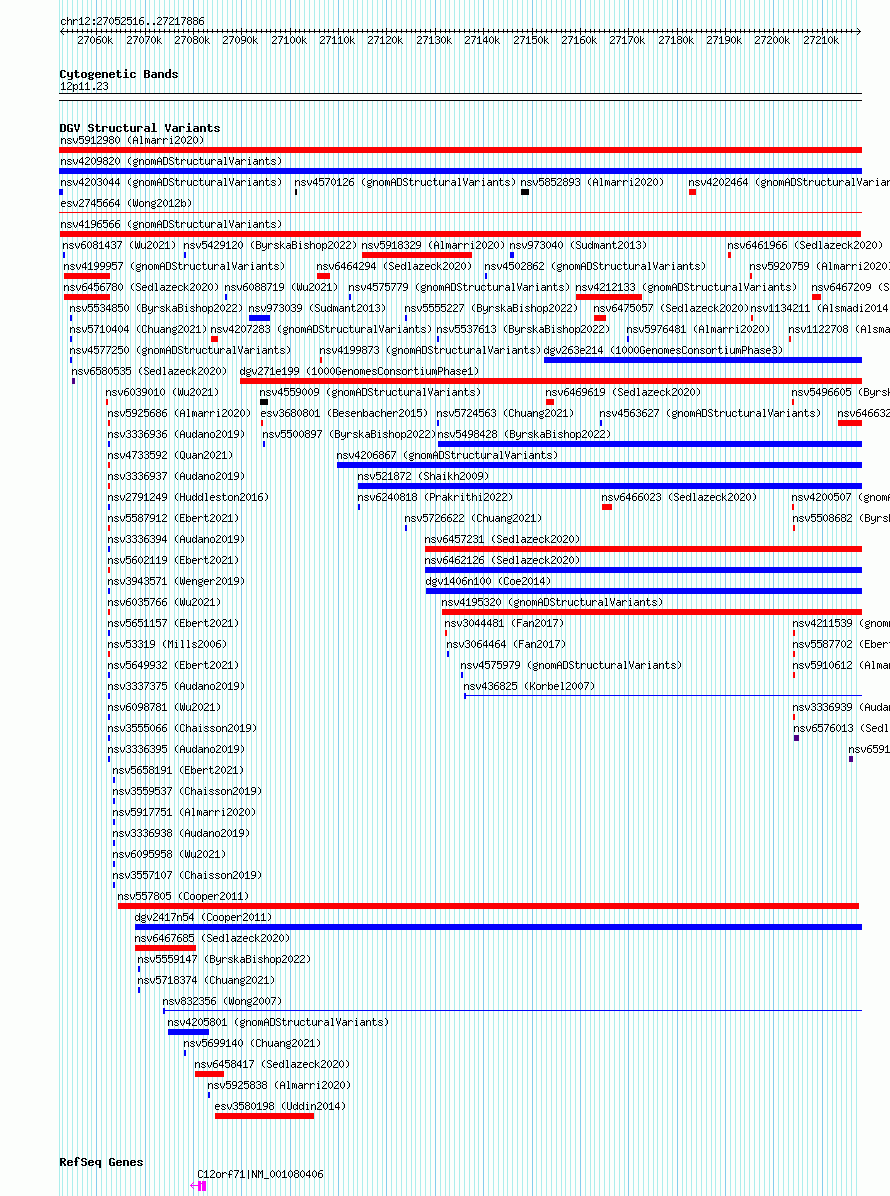The height and width of the screenshot is (1196, 890).
Task: Select the nsv6466023 (Sedlazeck2020) red marker
Action: (607, 507)
